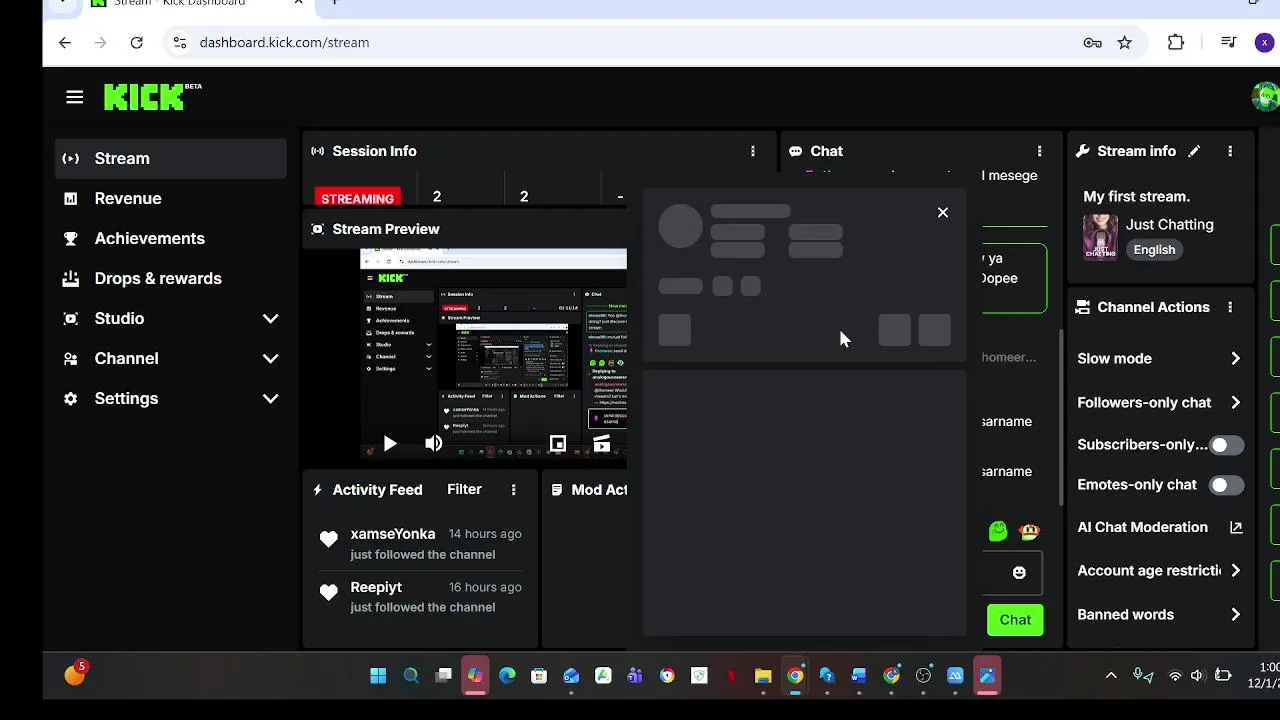The width and height of the screenshot is (1280, 720).
Task: Close the loading popup card
Action: [943, 212]
